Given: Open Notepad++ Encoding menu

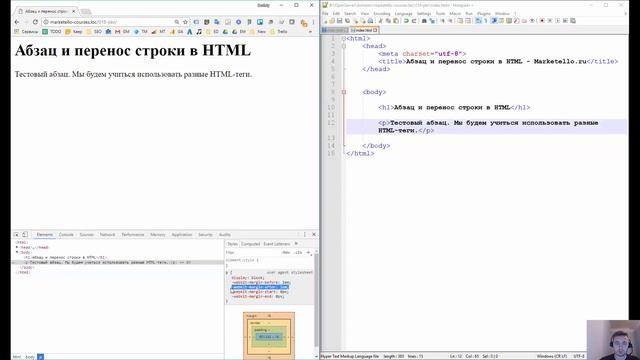Looking at the screenshot, I should (x=382, y=13).
